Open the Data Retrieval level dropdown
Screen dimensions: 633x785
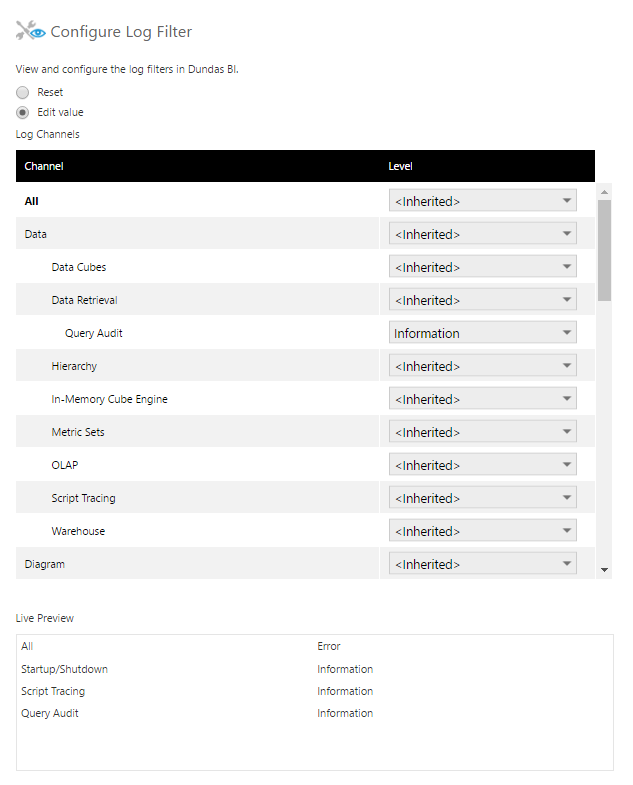coord(483,300)
